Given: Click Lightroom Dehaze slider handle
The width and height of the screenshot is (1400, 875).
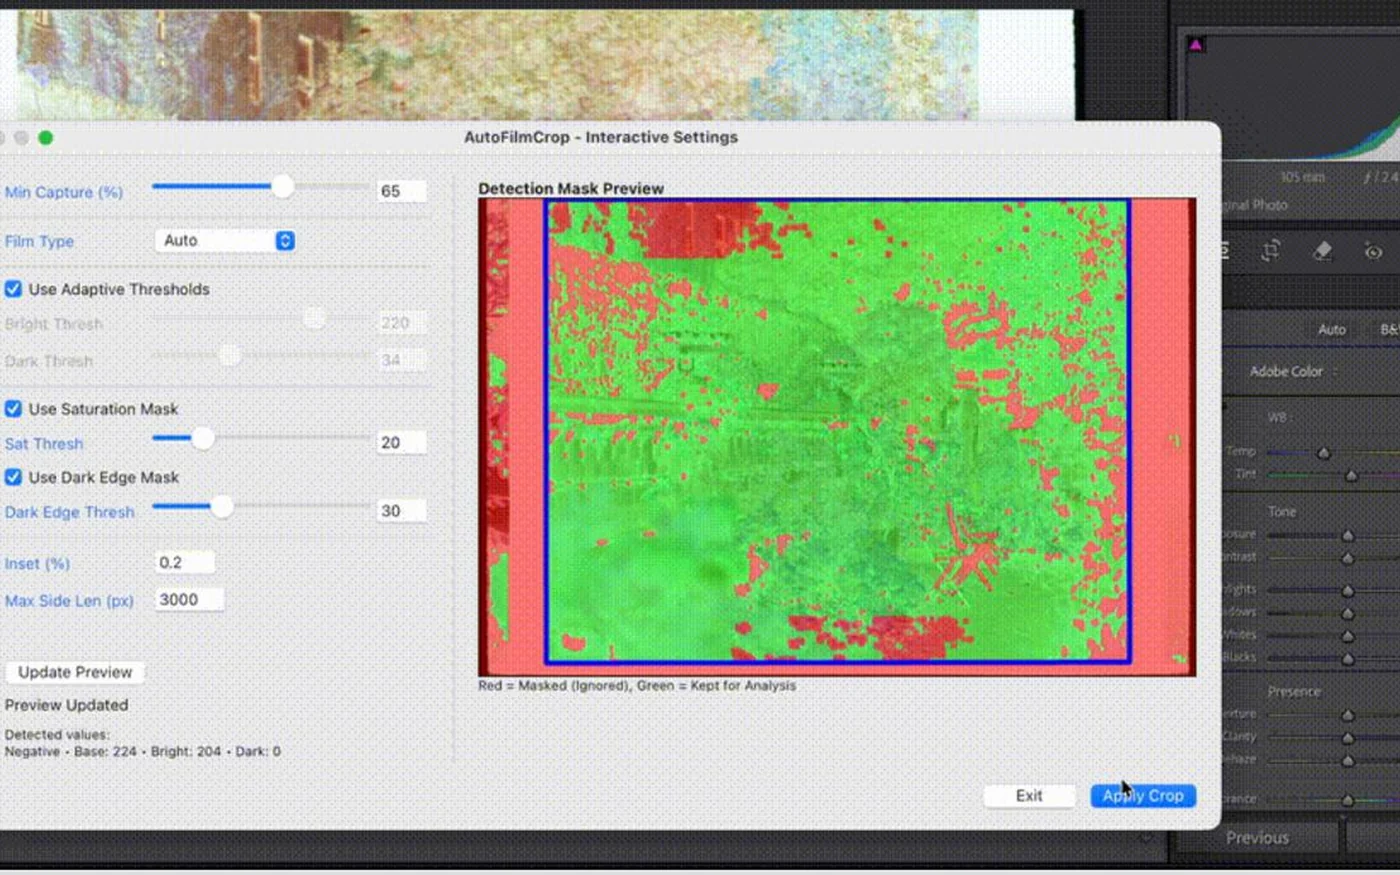Looking at the screenshot, I should click(1347, 761).
